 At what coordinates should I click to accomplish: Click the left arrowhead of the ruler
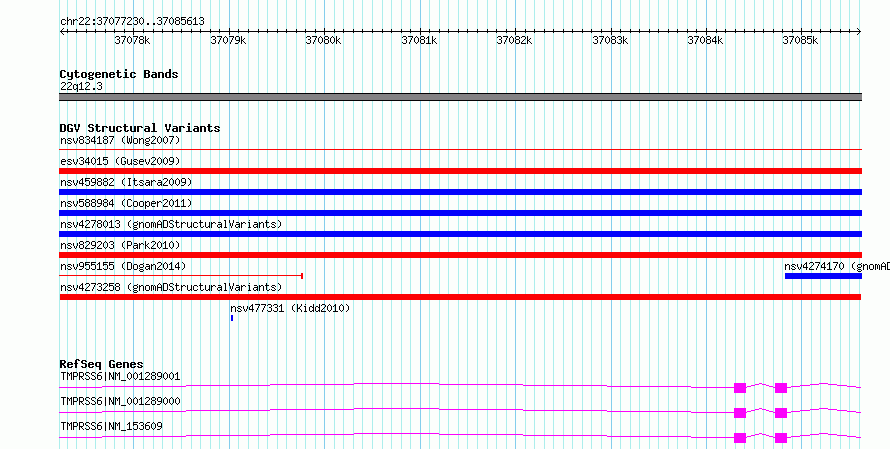coord(62,32)
